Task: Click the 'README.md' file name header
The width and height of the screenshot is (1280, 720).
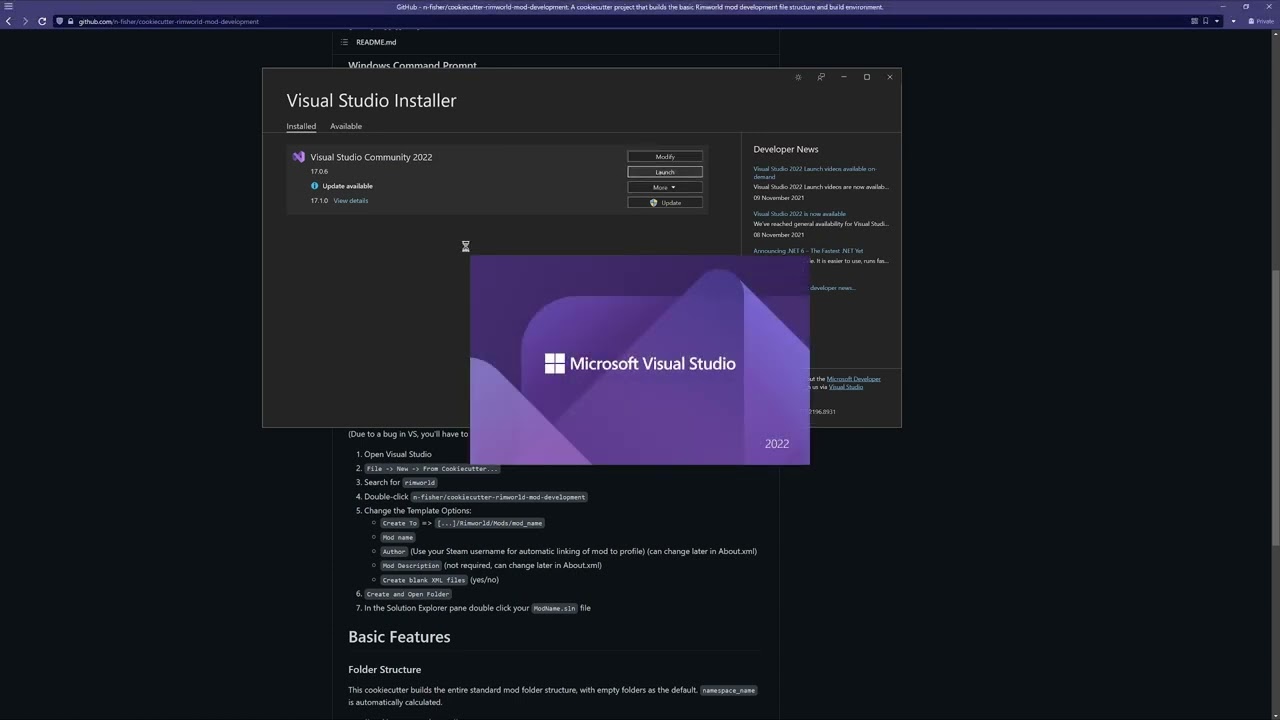Action: pyautogui.click(x=376, y=42)
